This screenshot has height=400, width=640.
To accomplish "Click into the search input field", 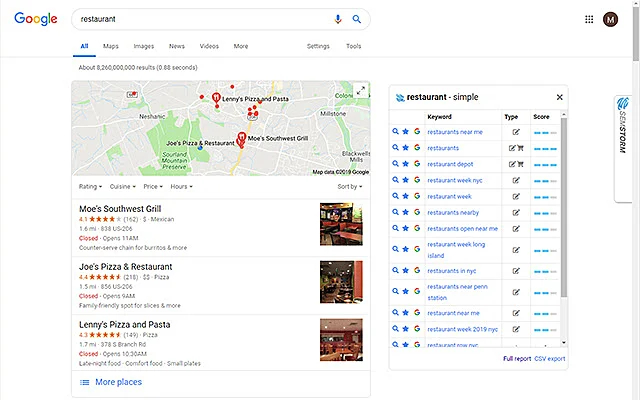I will [x=203, y=19].
